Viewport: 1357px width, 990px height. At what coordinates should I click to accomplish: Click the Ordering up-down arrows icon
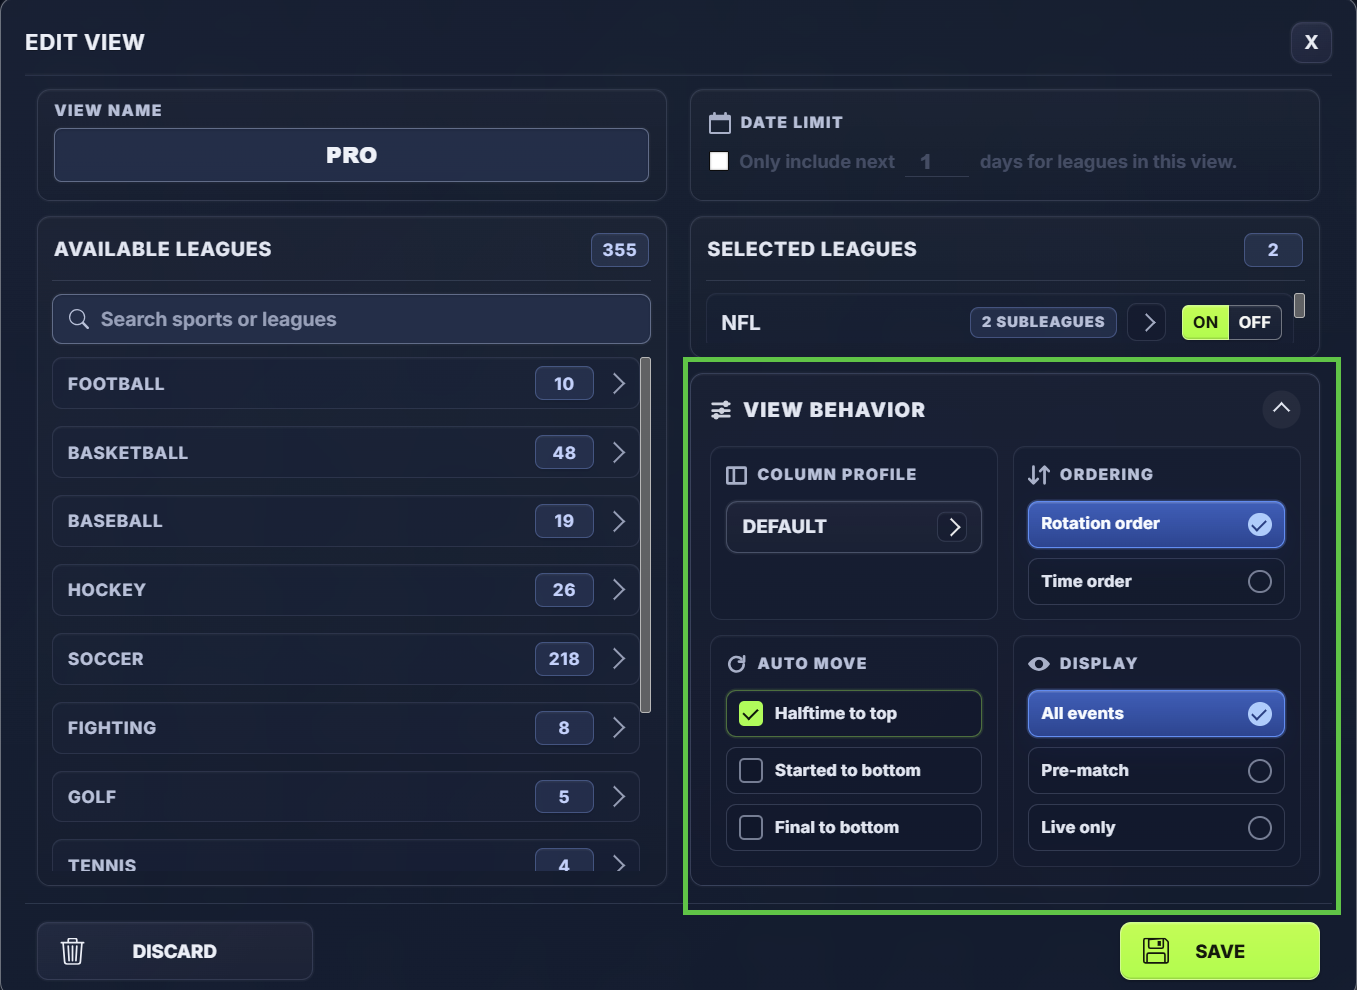(1039, 475)
